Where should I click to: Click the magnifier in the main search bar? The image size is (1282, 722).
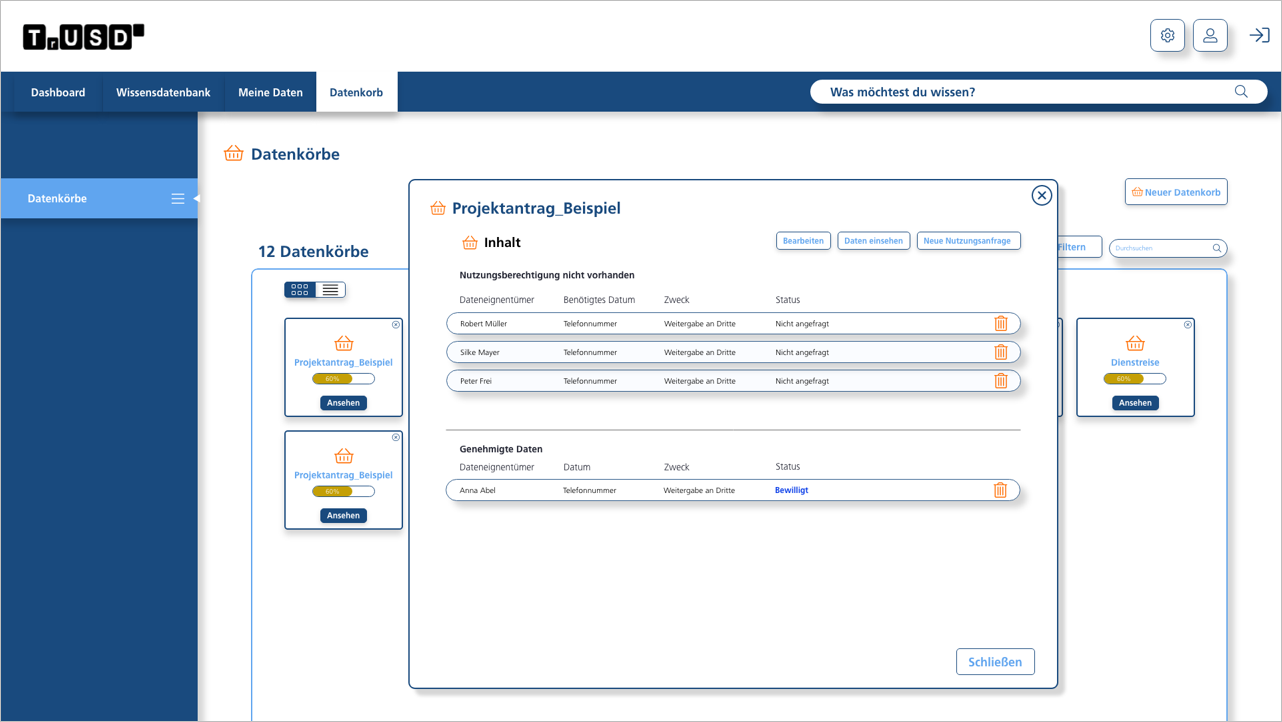click(1241, 92)
